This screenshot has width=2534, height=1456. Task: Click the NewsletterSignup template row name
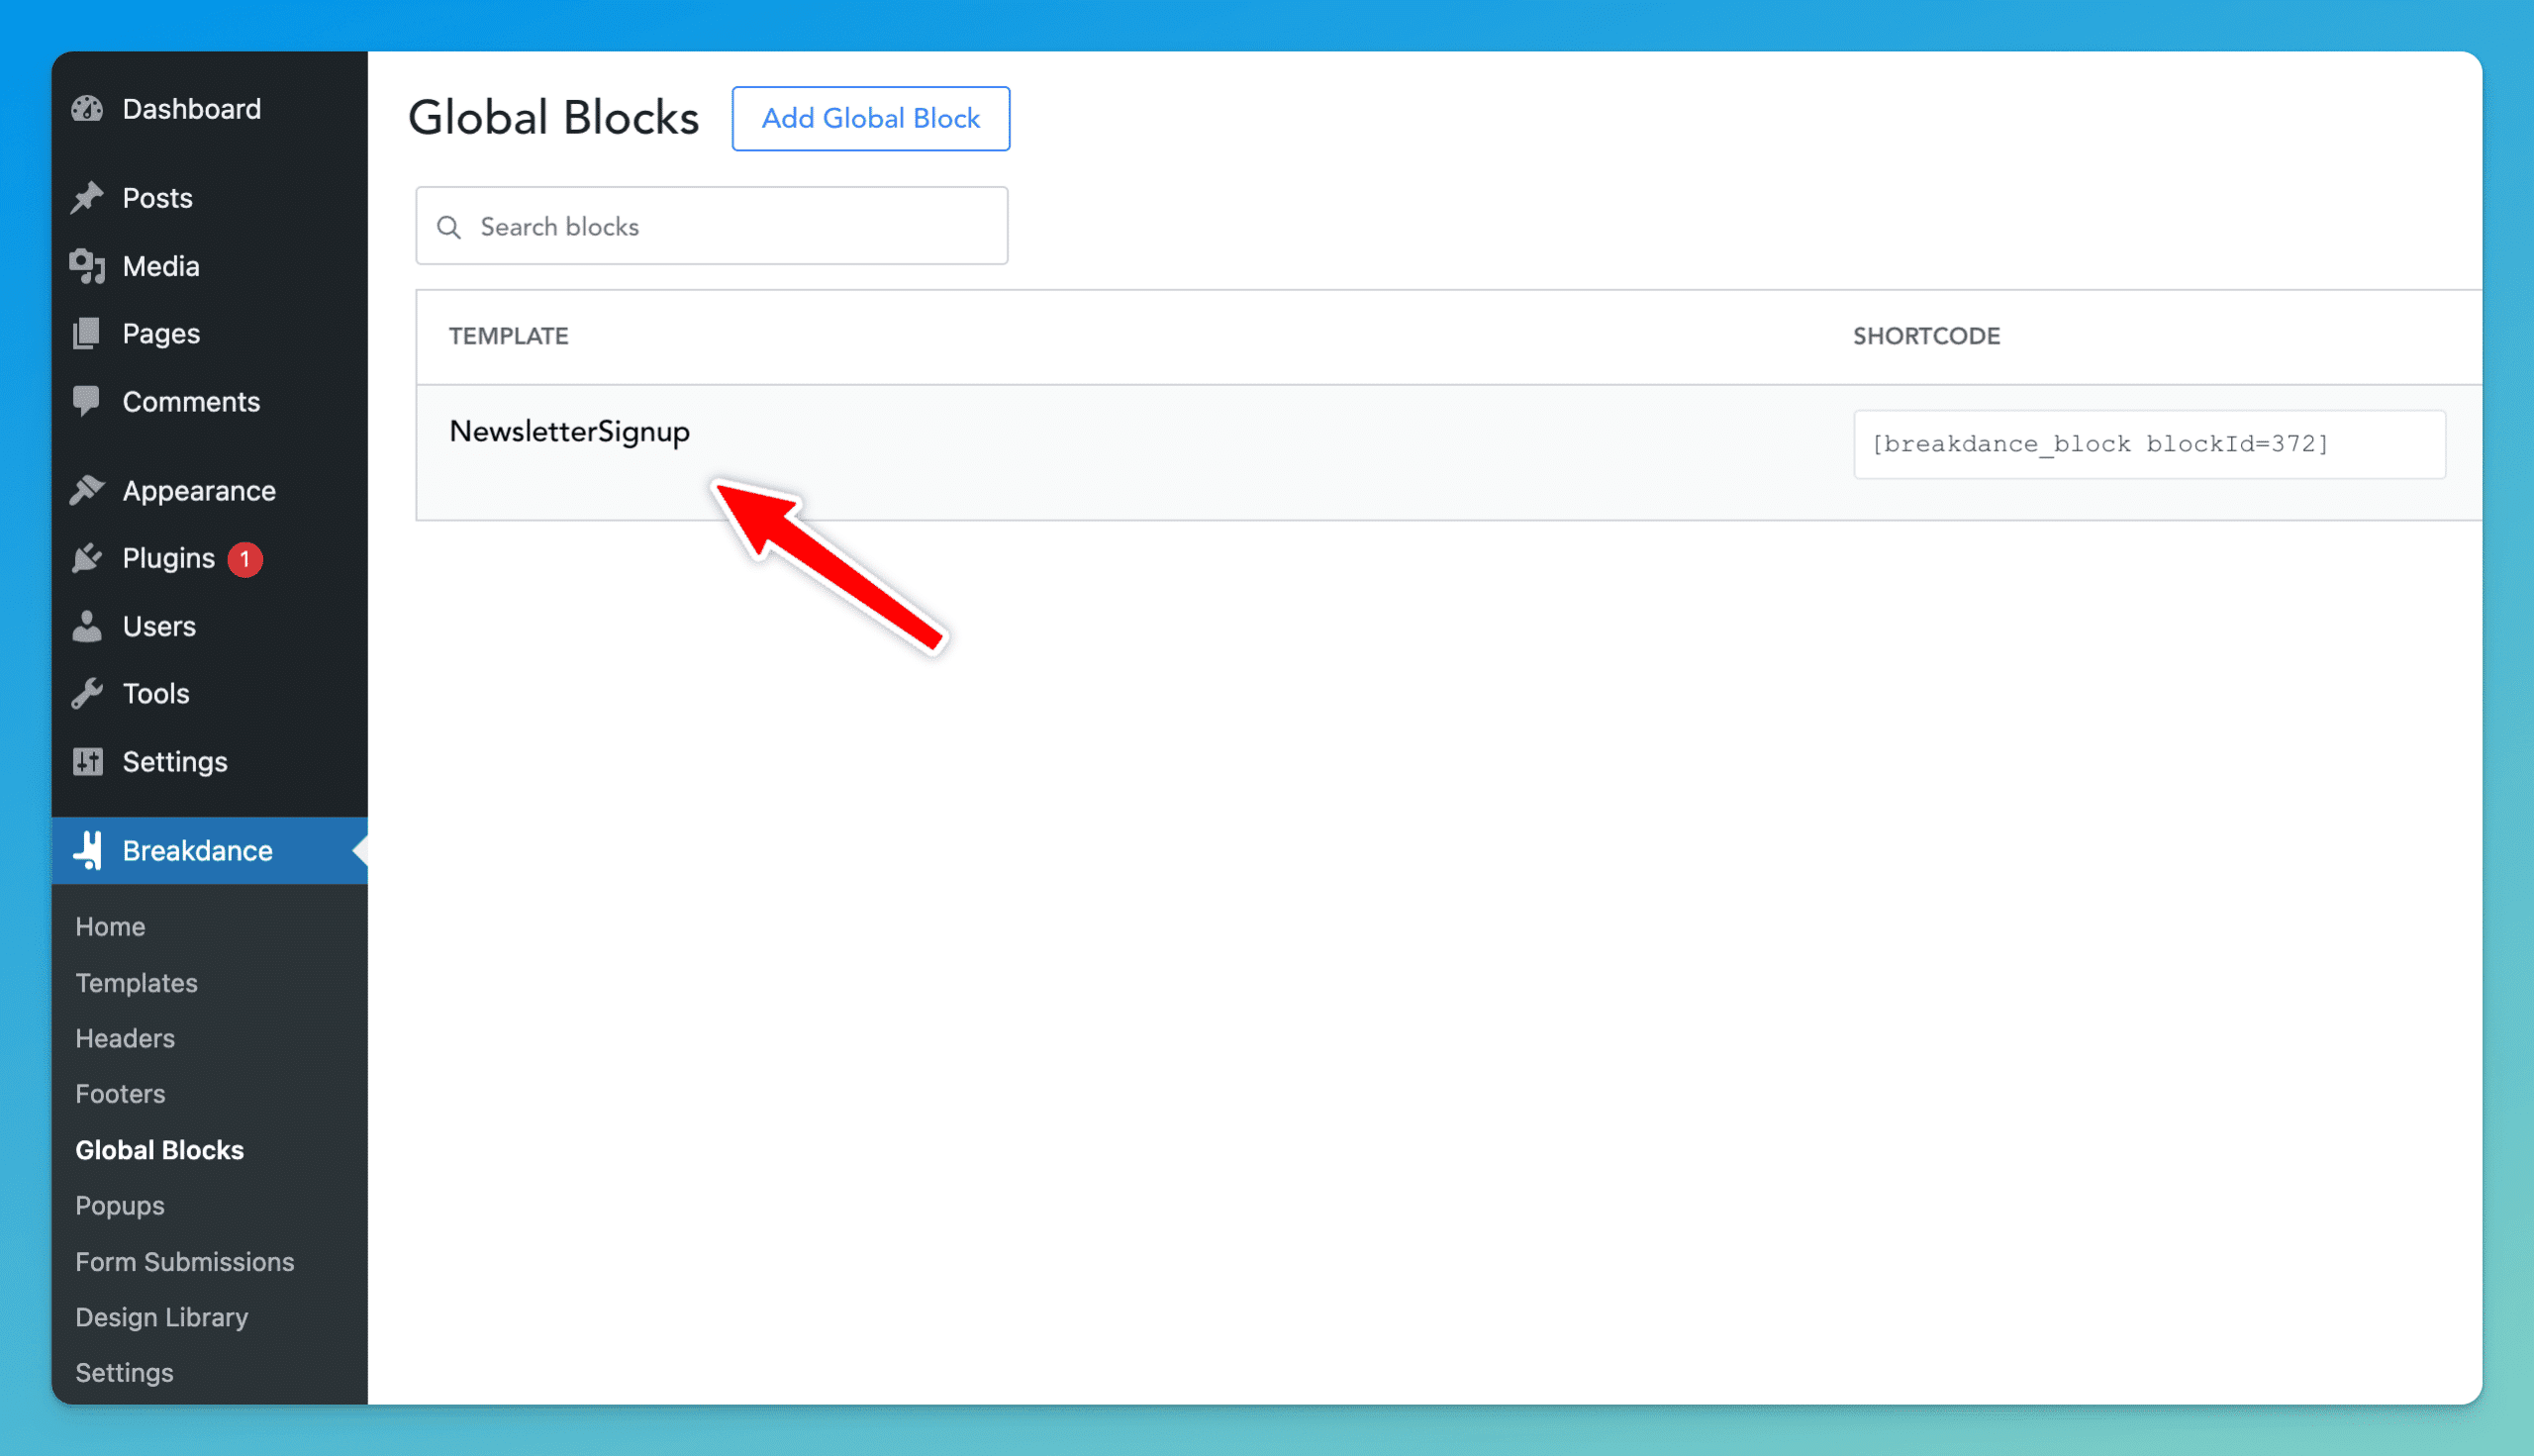tap(569, 432)
